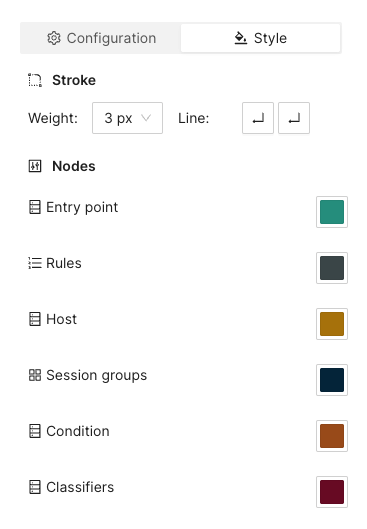Open the orange-brown Condition color swatch
This screenshot has width=367, height=529.
click(x=332, y=436)
